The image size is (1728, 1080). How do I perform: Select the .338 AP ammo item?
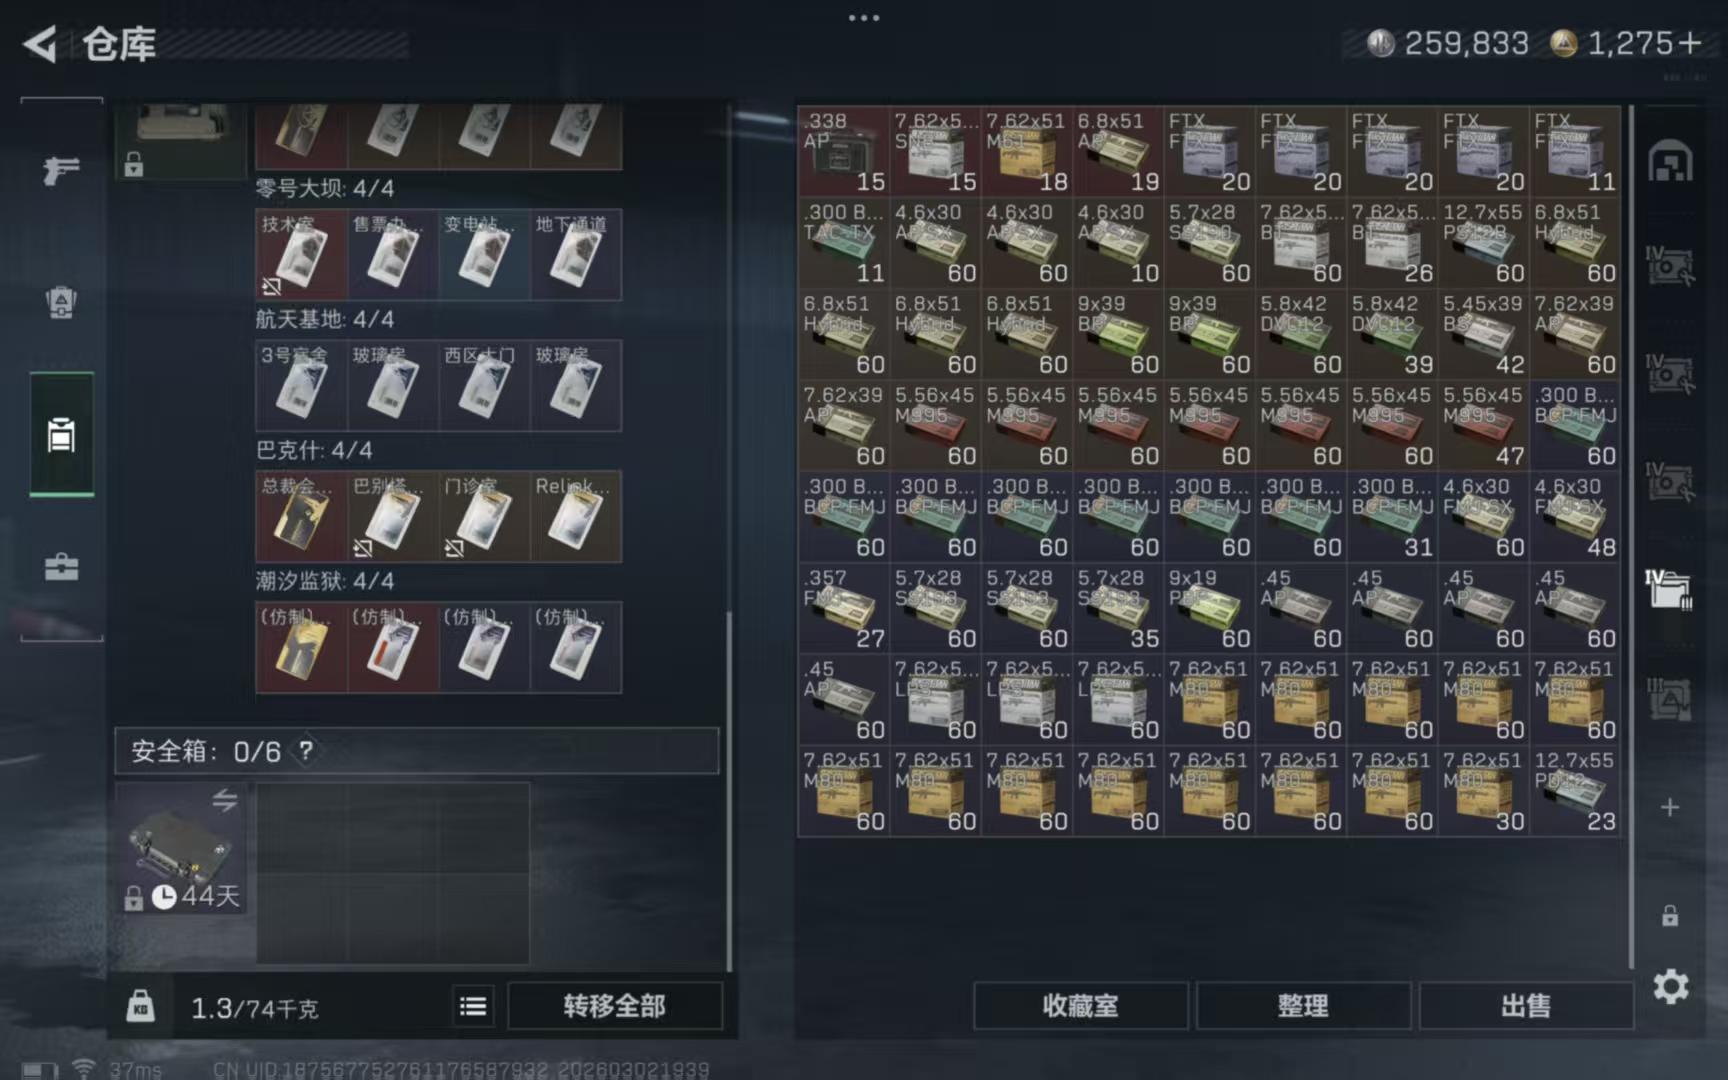(843, 151)
